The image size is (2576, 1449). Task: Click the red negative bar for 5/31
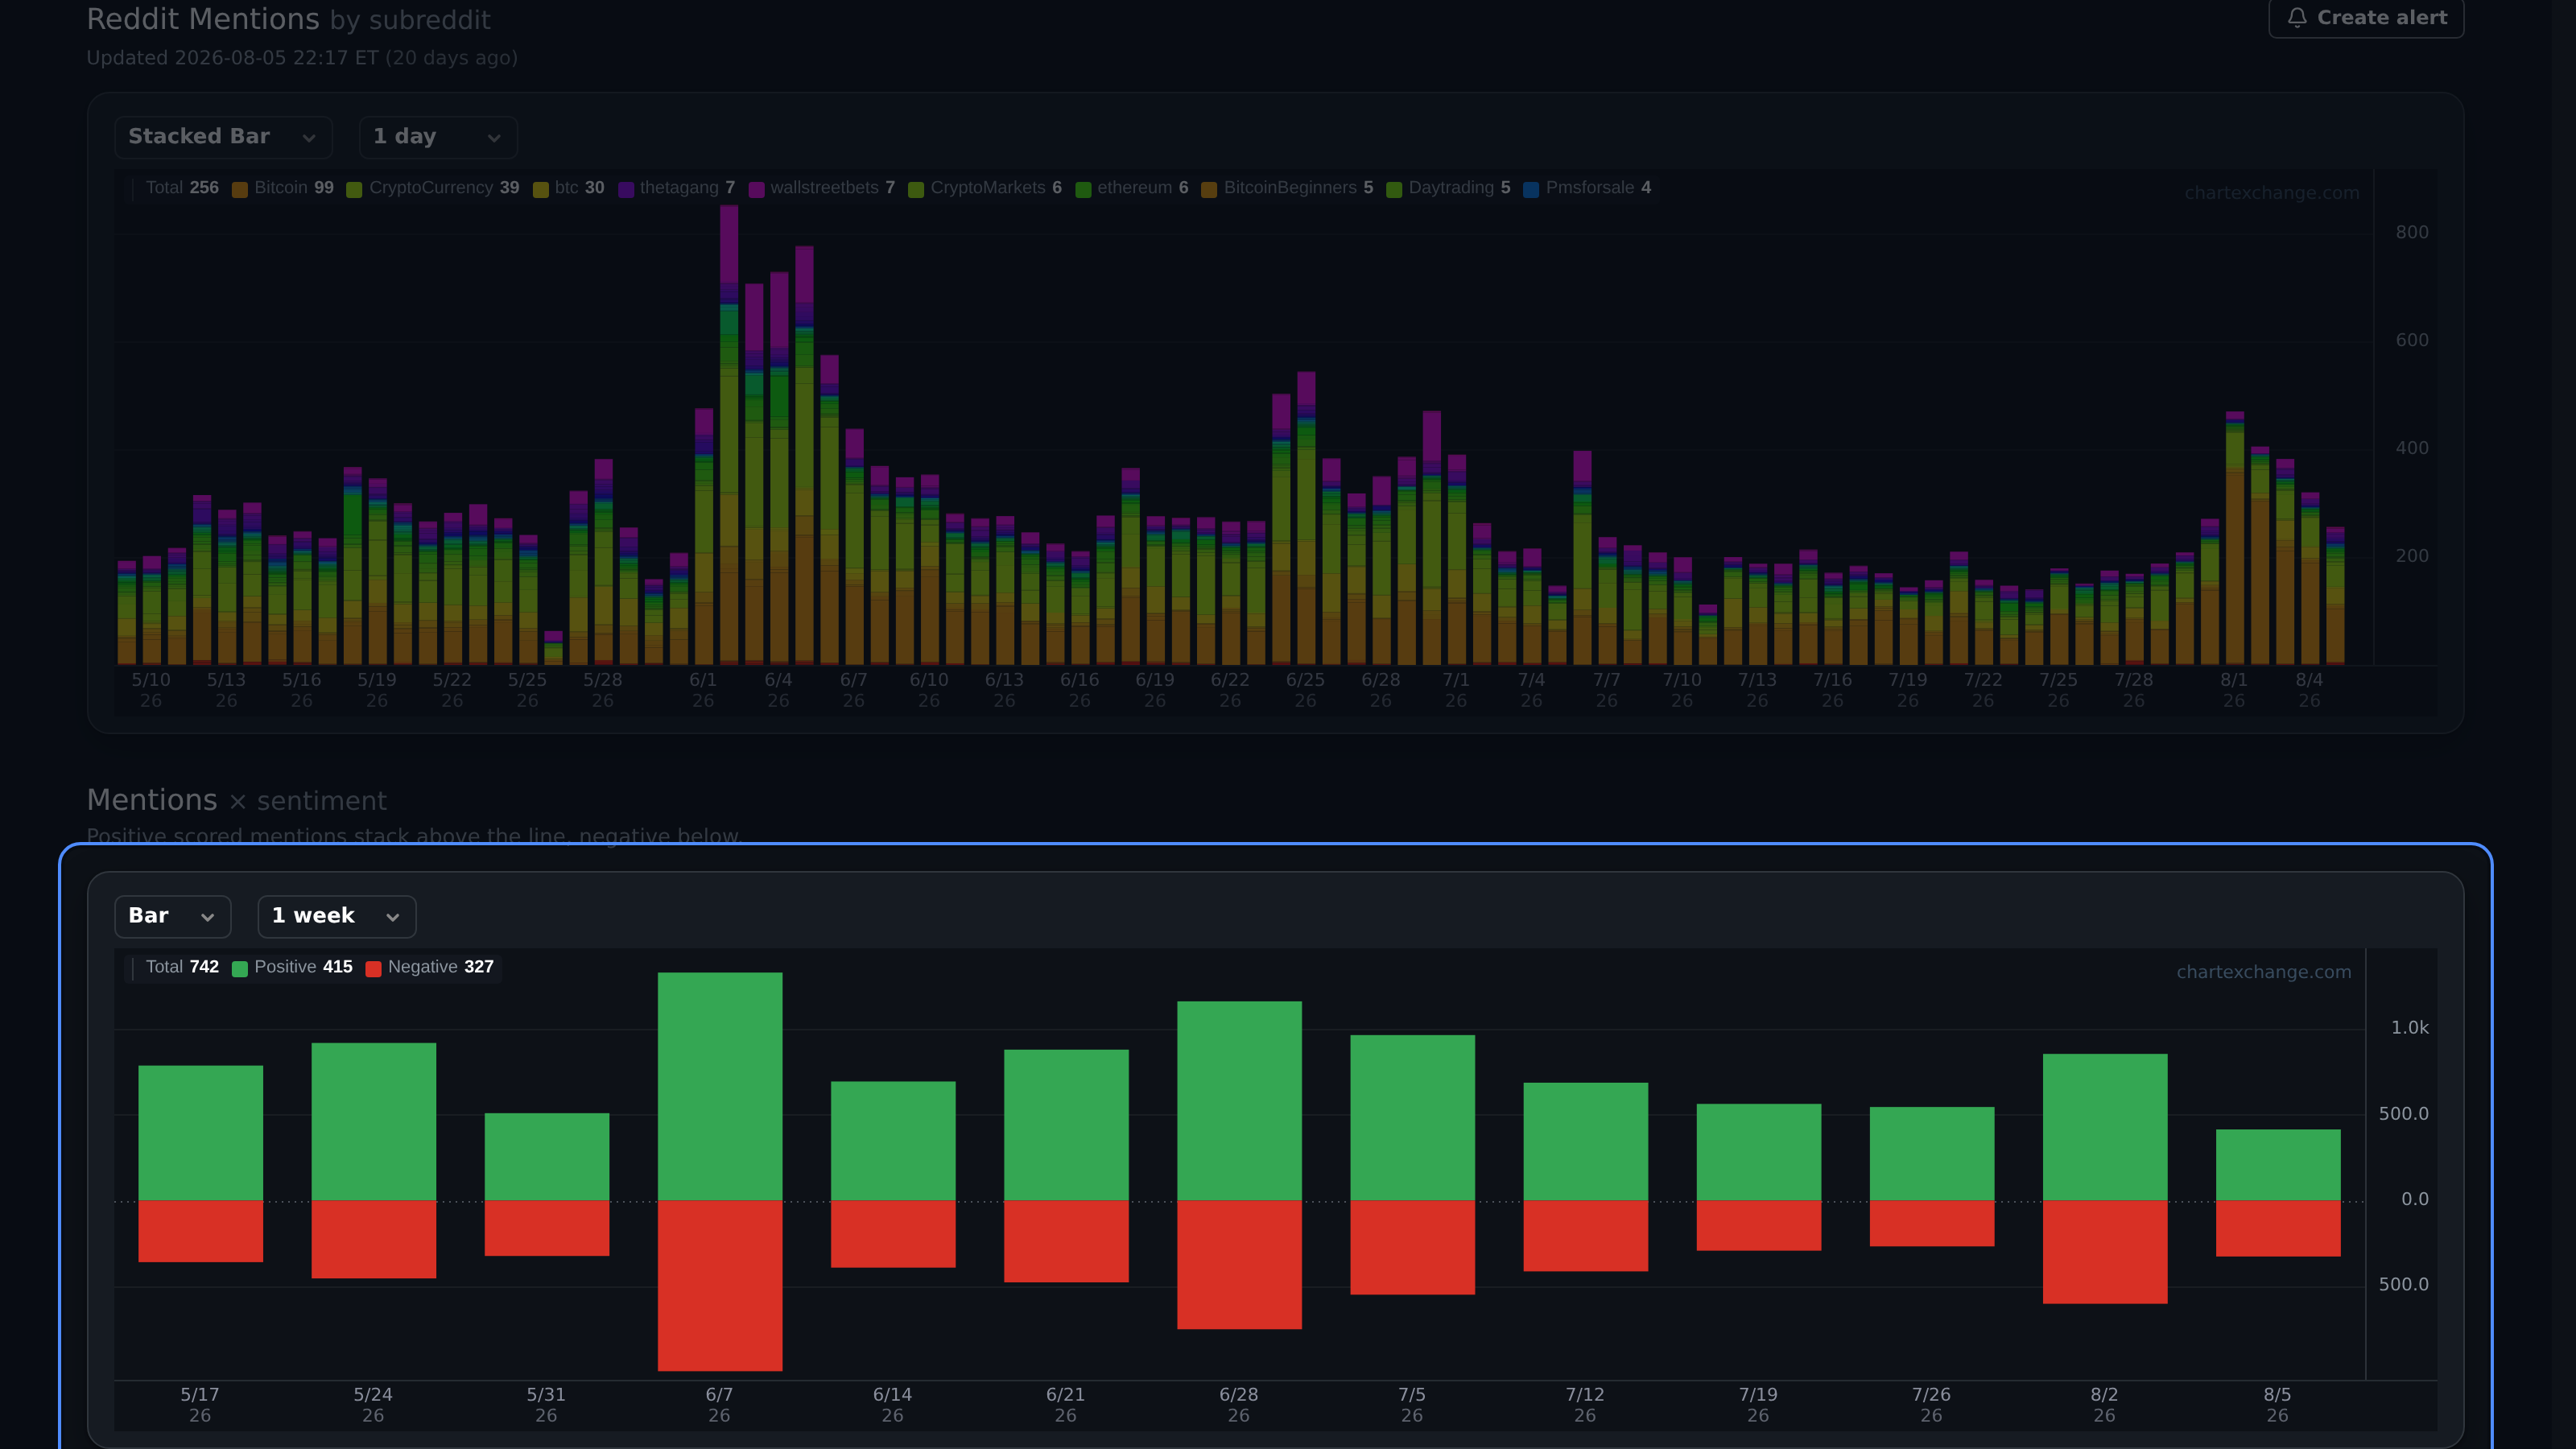547,1228
